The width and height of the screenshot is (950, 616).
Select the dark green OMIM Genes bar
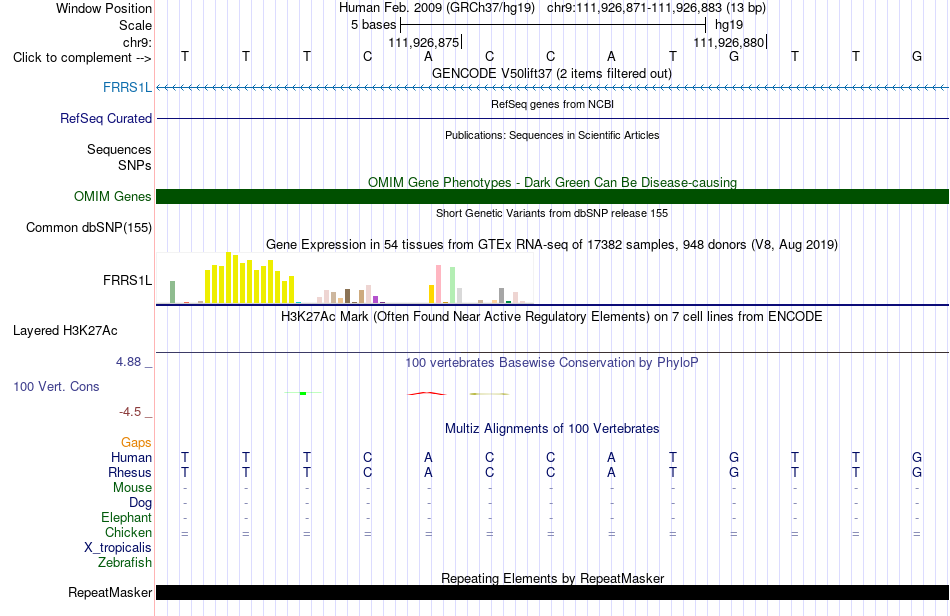pyautogui.click(x=552, y=196)
